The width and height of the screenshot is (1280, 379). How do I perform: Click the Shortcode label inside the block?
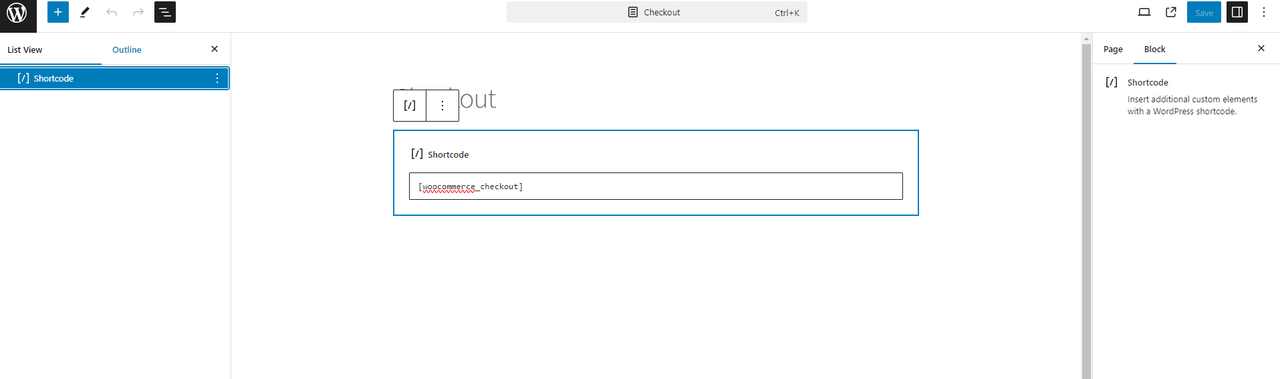pos(448,155)
